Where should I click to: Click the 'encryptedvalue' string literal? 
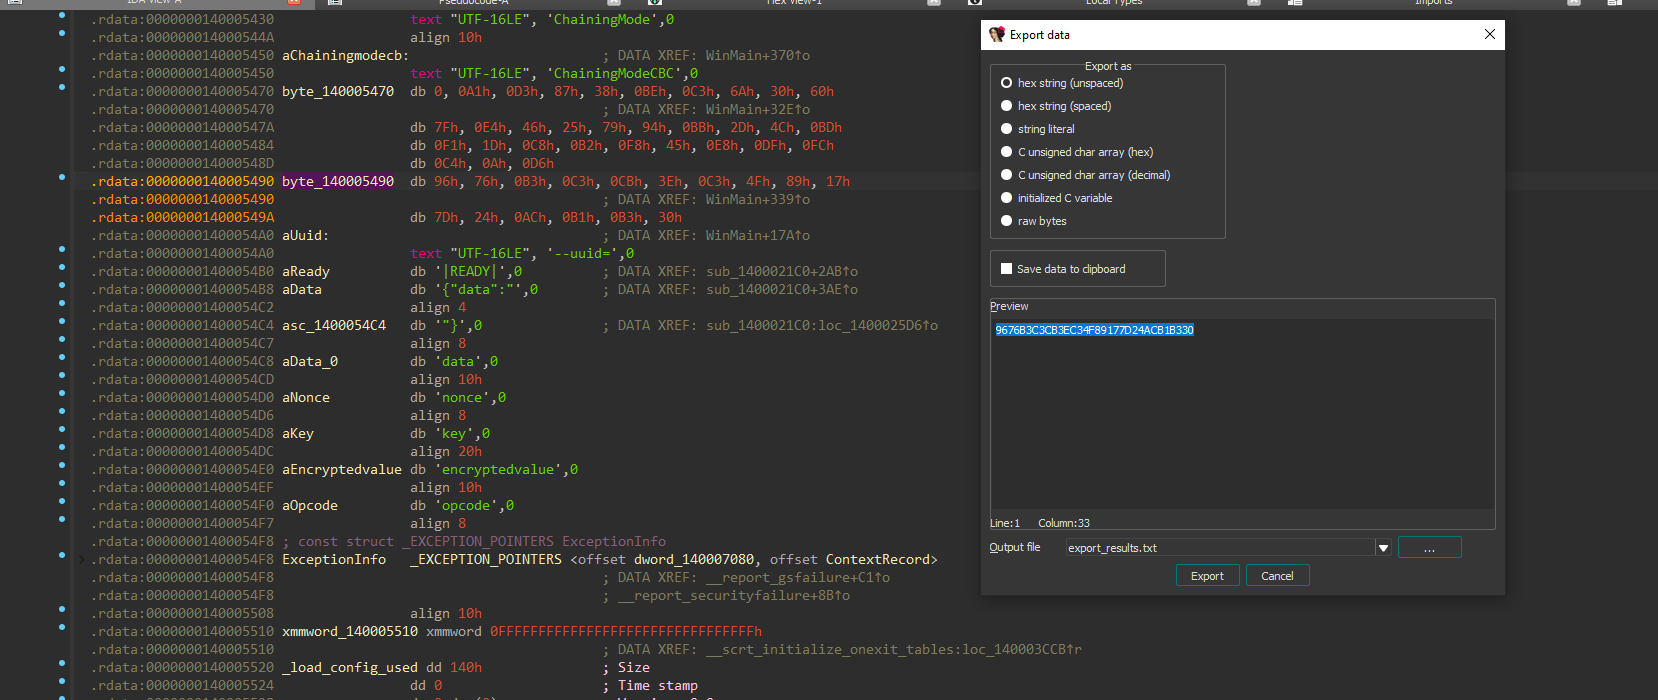498,469
